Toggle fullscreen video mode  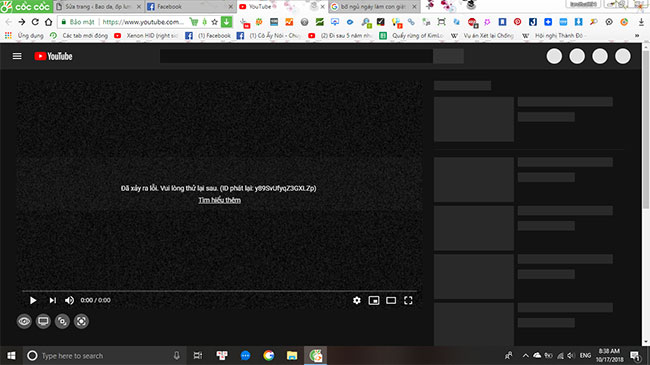click(408, 300)
